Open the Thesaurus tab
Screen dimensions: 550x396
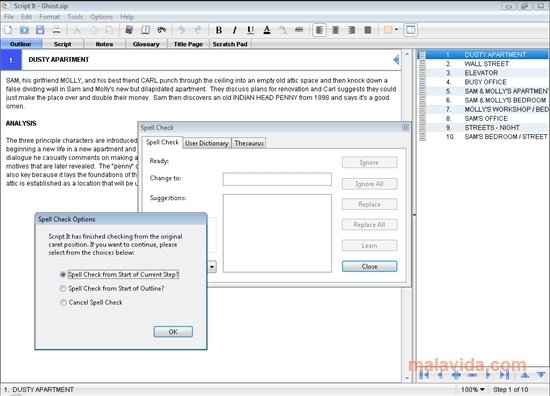249,143
